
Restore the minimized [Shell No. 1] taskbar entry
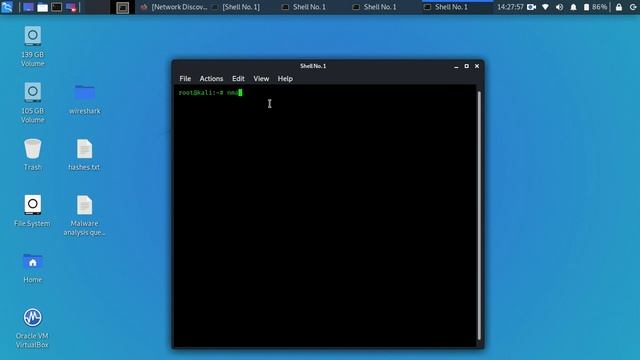click(236, 7)
